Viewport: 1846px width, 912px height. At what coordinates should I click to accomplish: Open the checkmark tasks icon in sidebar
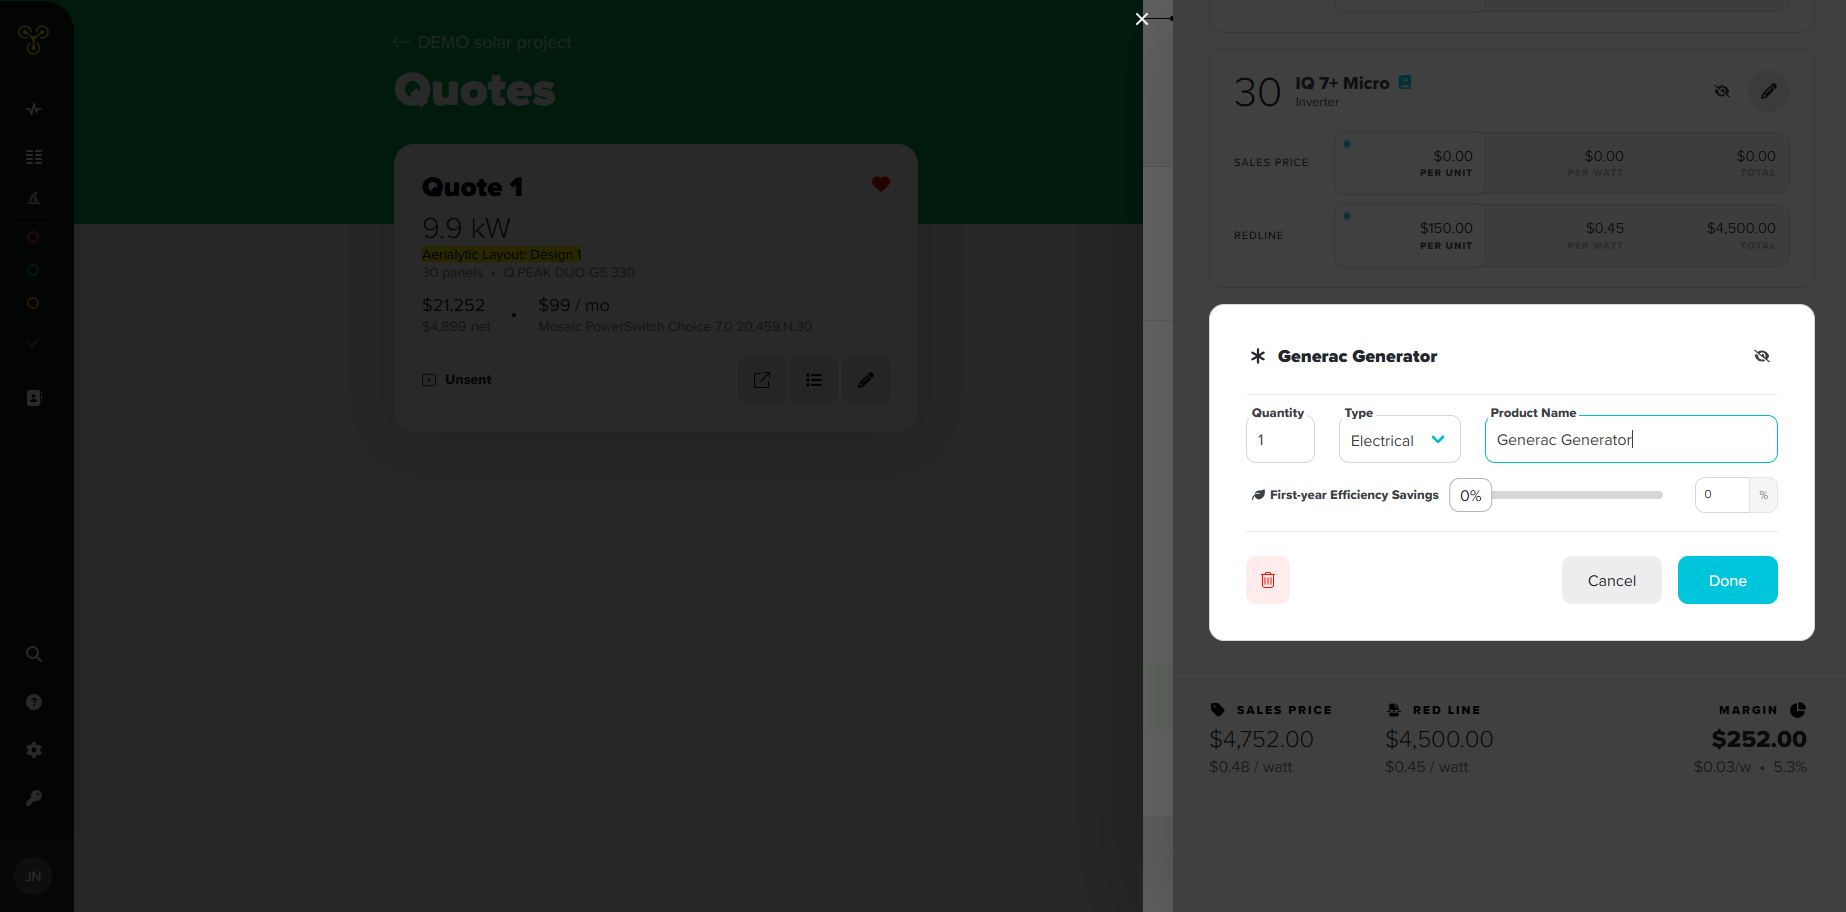pos(34,342)
